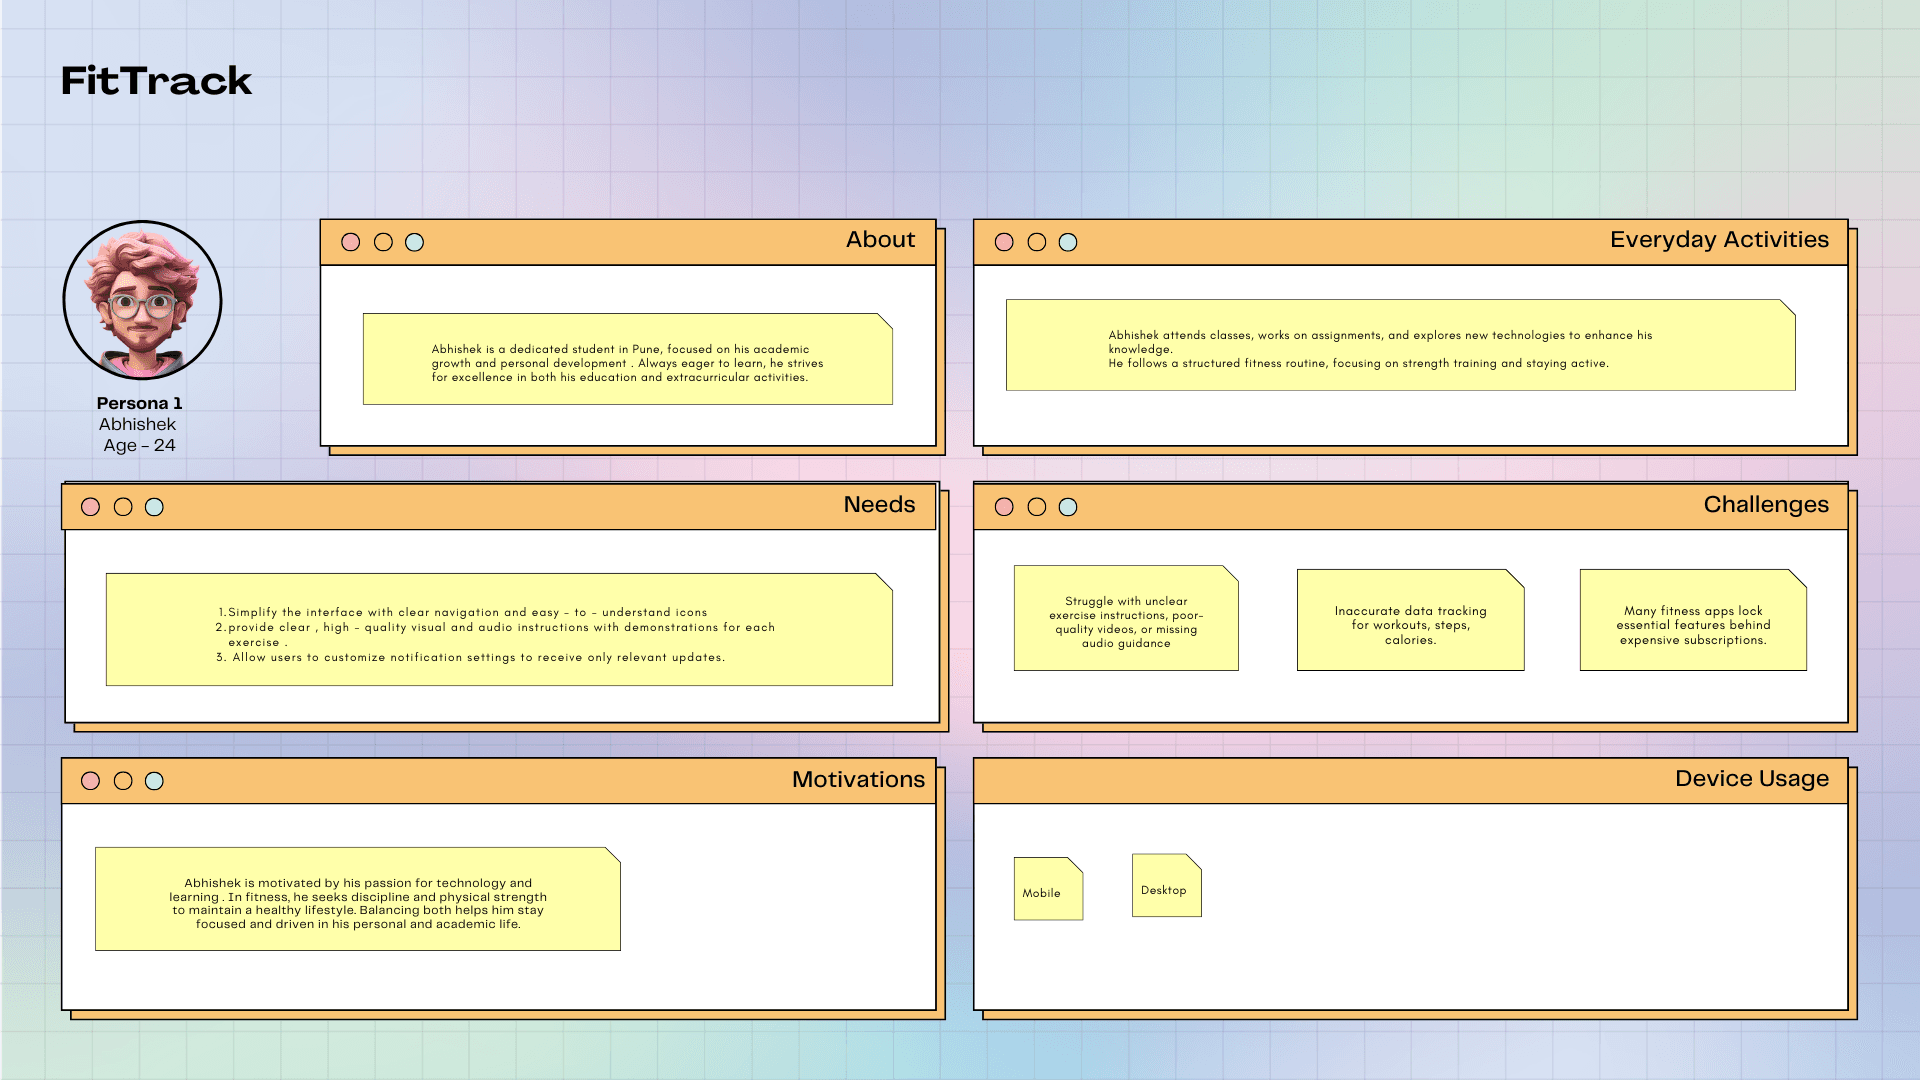Click the yellow circle in Everyday Activities header
The width and height of the screenshot is (1920, 1080).
(x=1037, y=242)
